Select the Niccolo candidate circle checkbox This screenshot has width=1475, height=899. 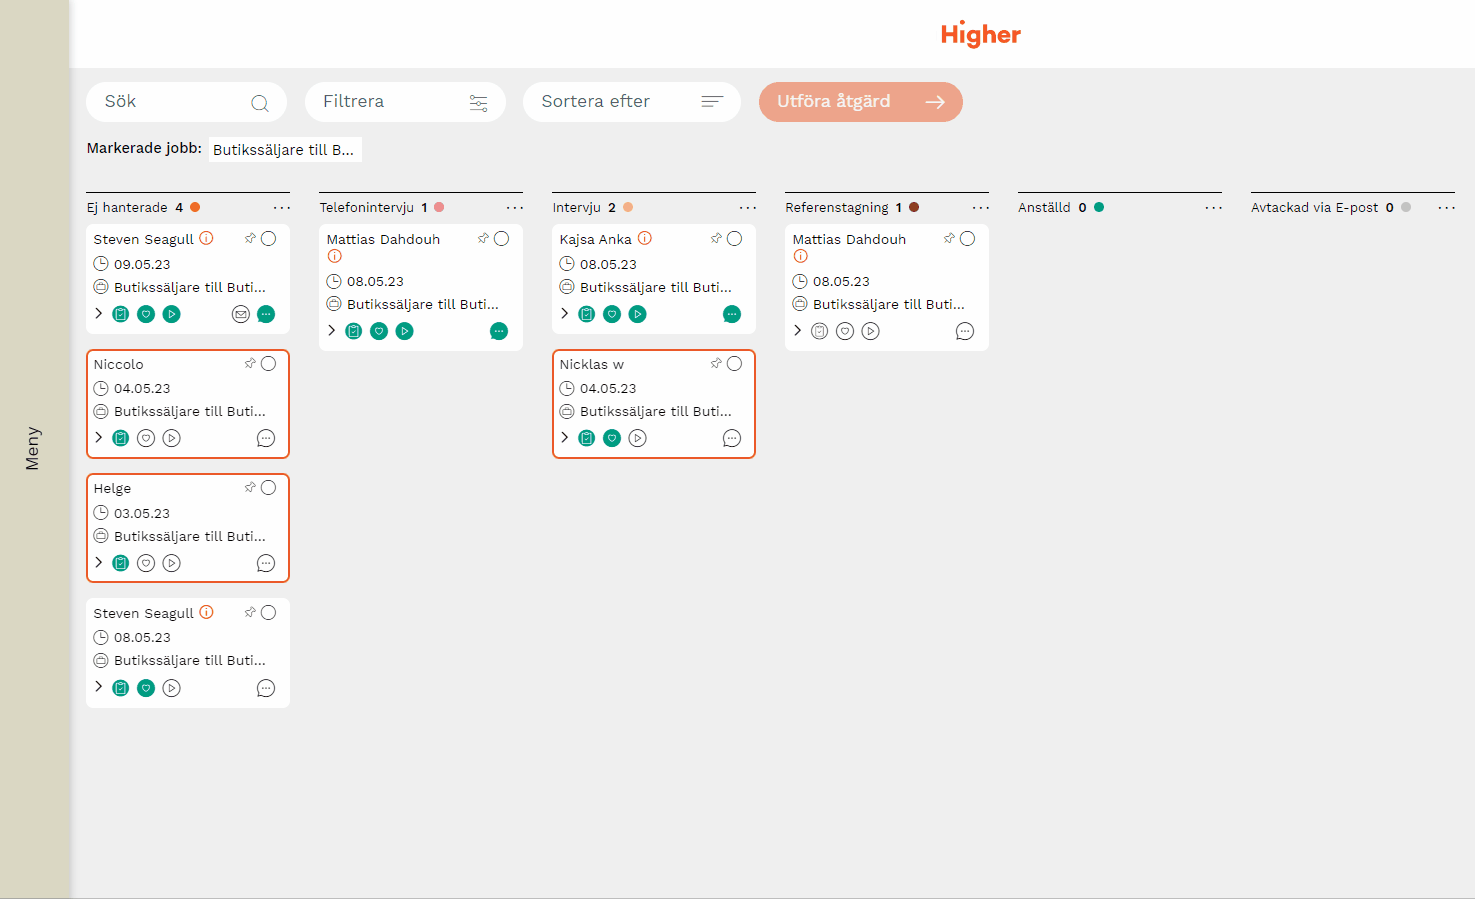click(x=268, y=364)
